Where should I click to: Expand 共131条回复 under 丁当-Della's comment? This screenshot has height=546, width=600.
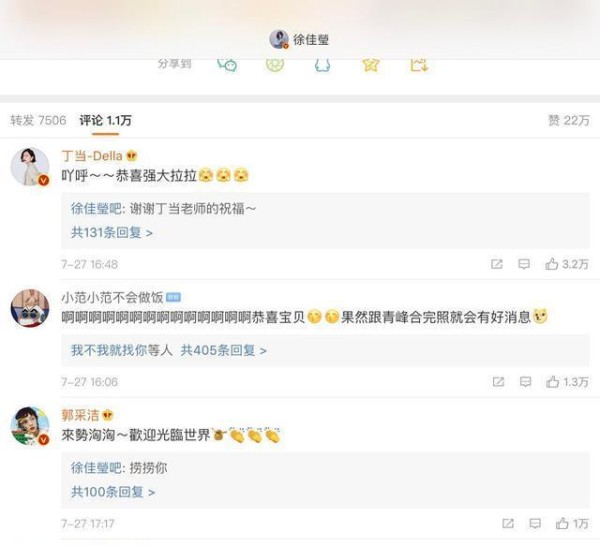tap(112, 232)
